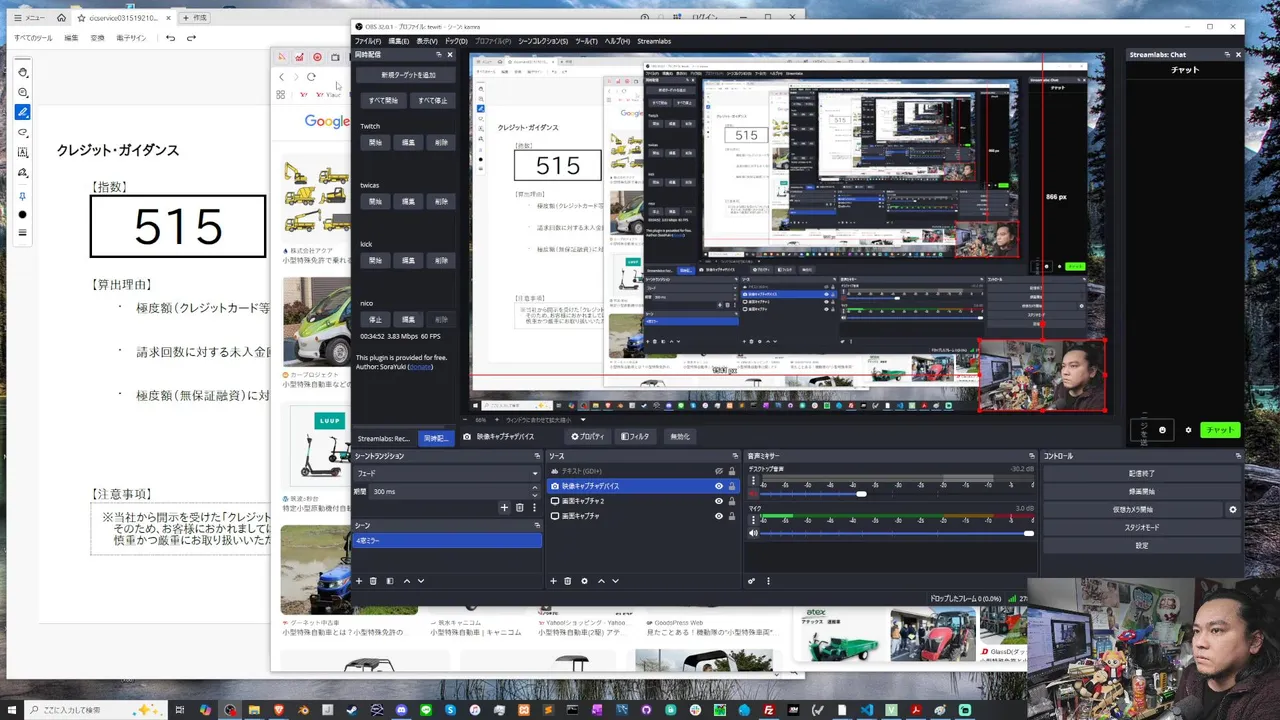Click Acrobat undo arrow

170,38
